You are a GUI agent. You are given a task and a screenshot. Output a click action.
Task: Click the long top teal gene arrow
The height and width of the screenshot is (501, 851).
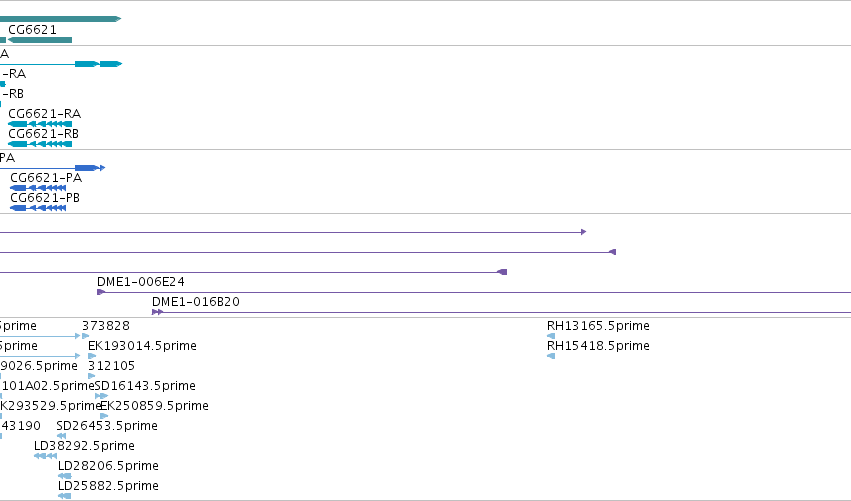60,20
